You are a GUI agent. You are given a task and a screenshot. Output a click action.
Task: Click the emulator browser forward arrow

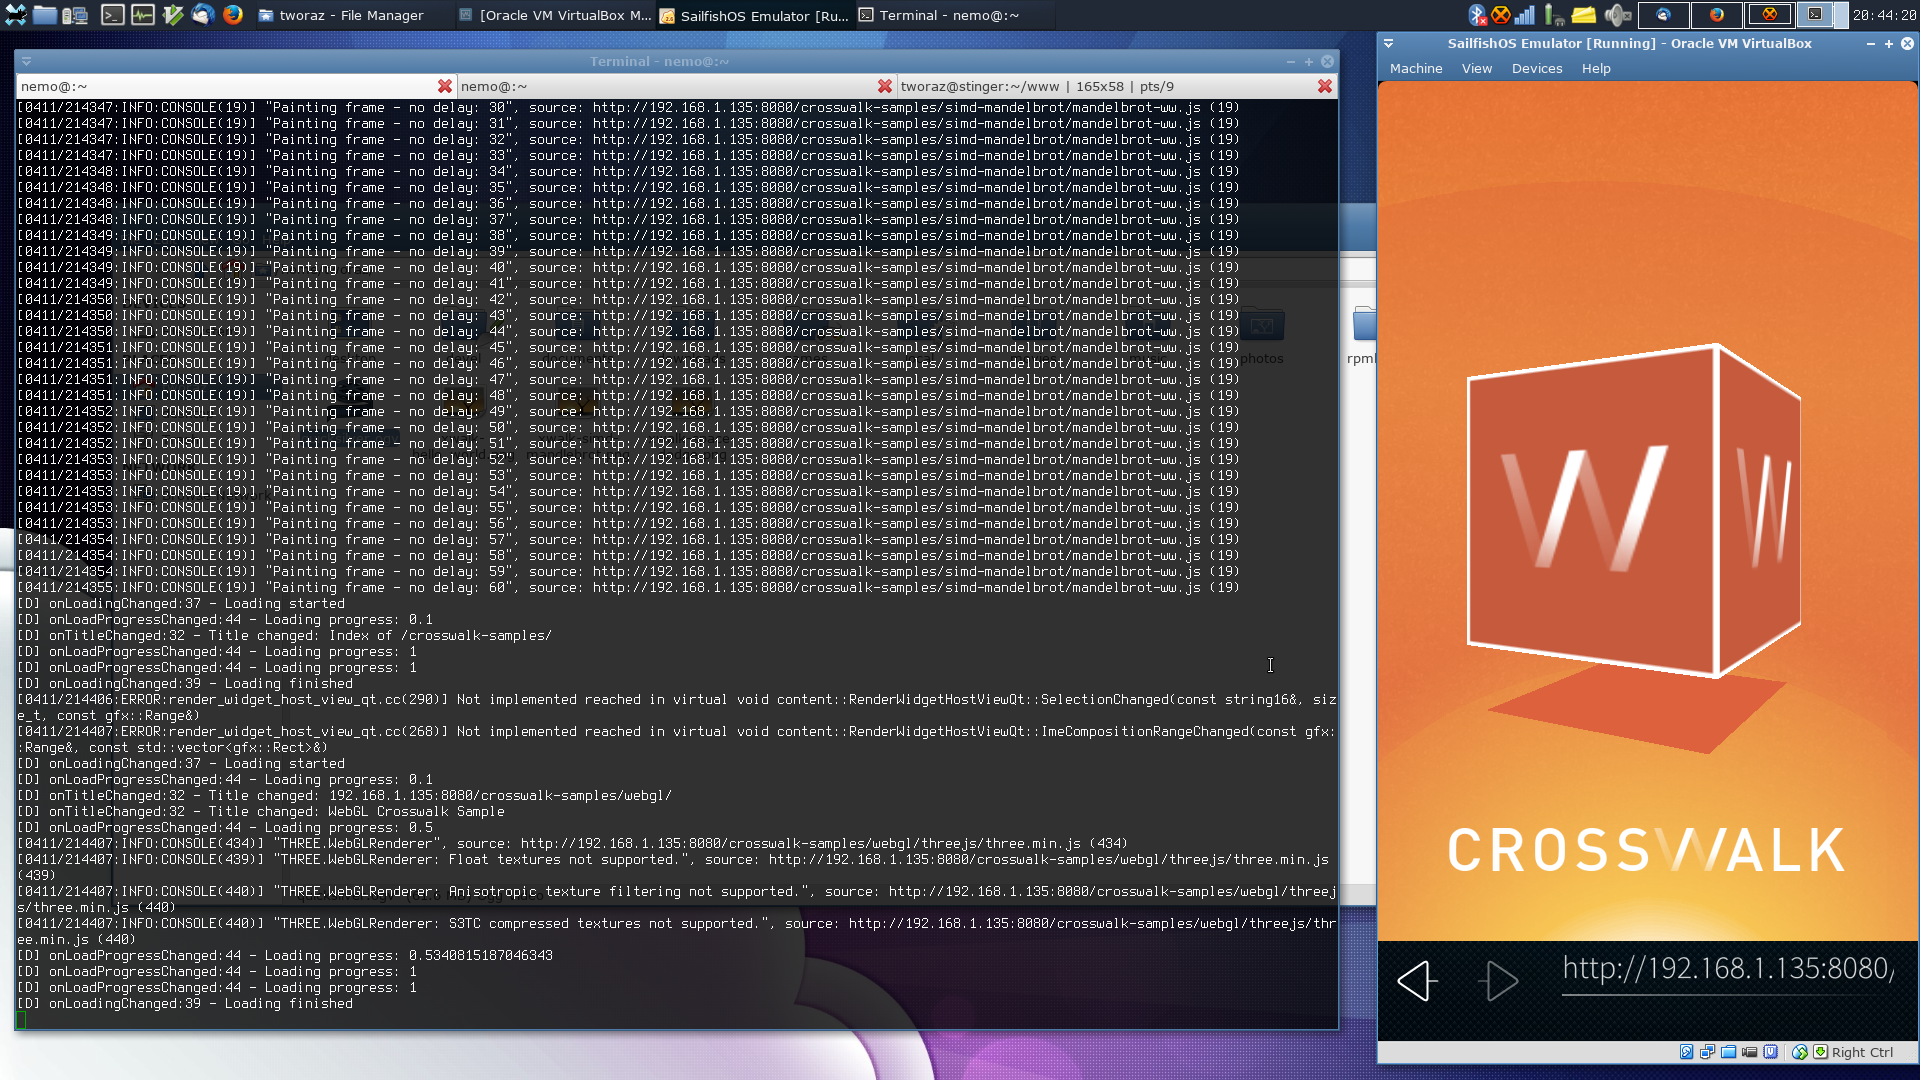coord(1498,981)
